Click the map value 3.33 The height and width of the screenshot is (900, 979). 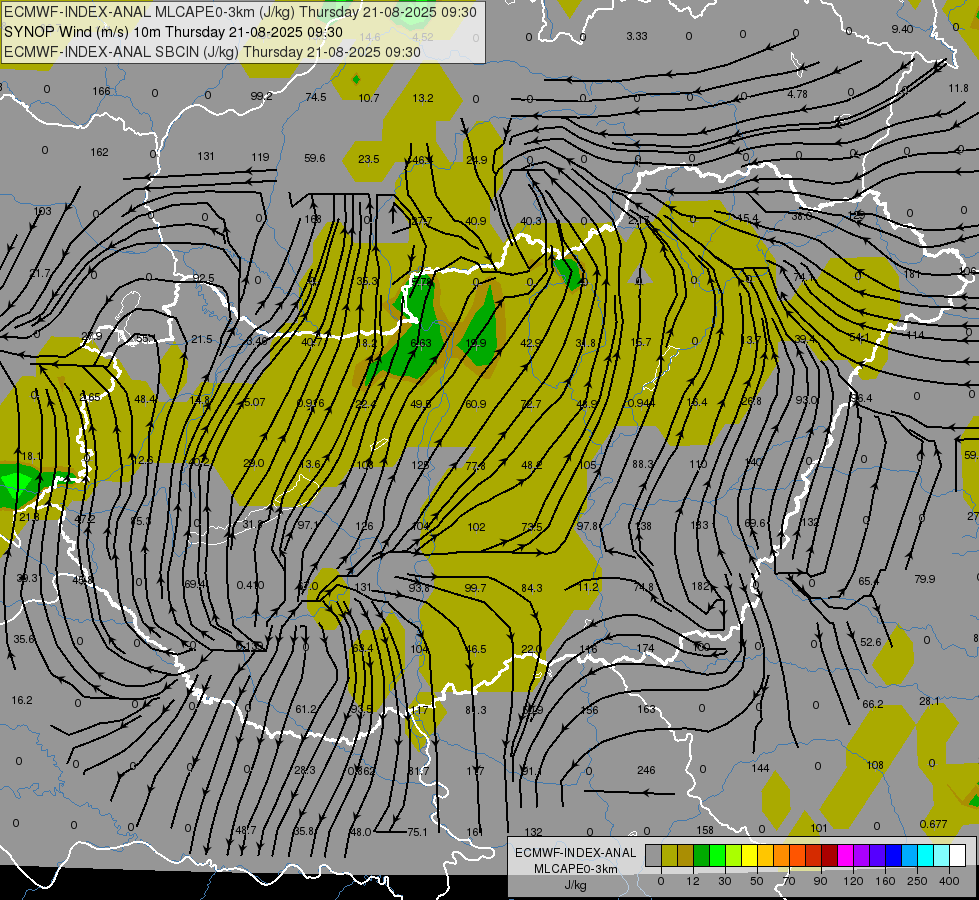tap(637, 36)
